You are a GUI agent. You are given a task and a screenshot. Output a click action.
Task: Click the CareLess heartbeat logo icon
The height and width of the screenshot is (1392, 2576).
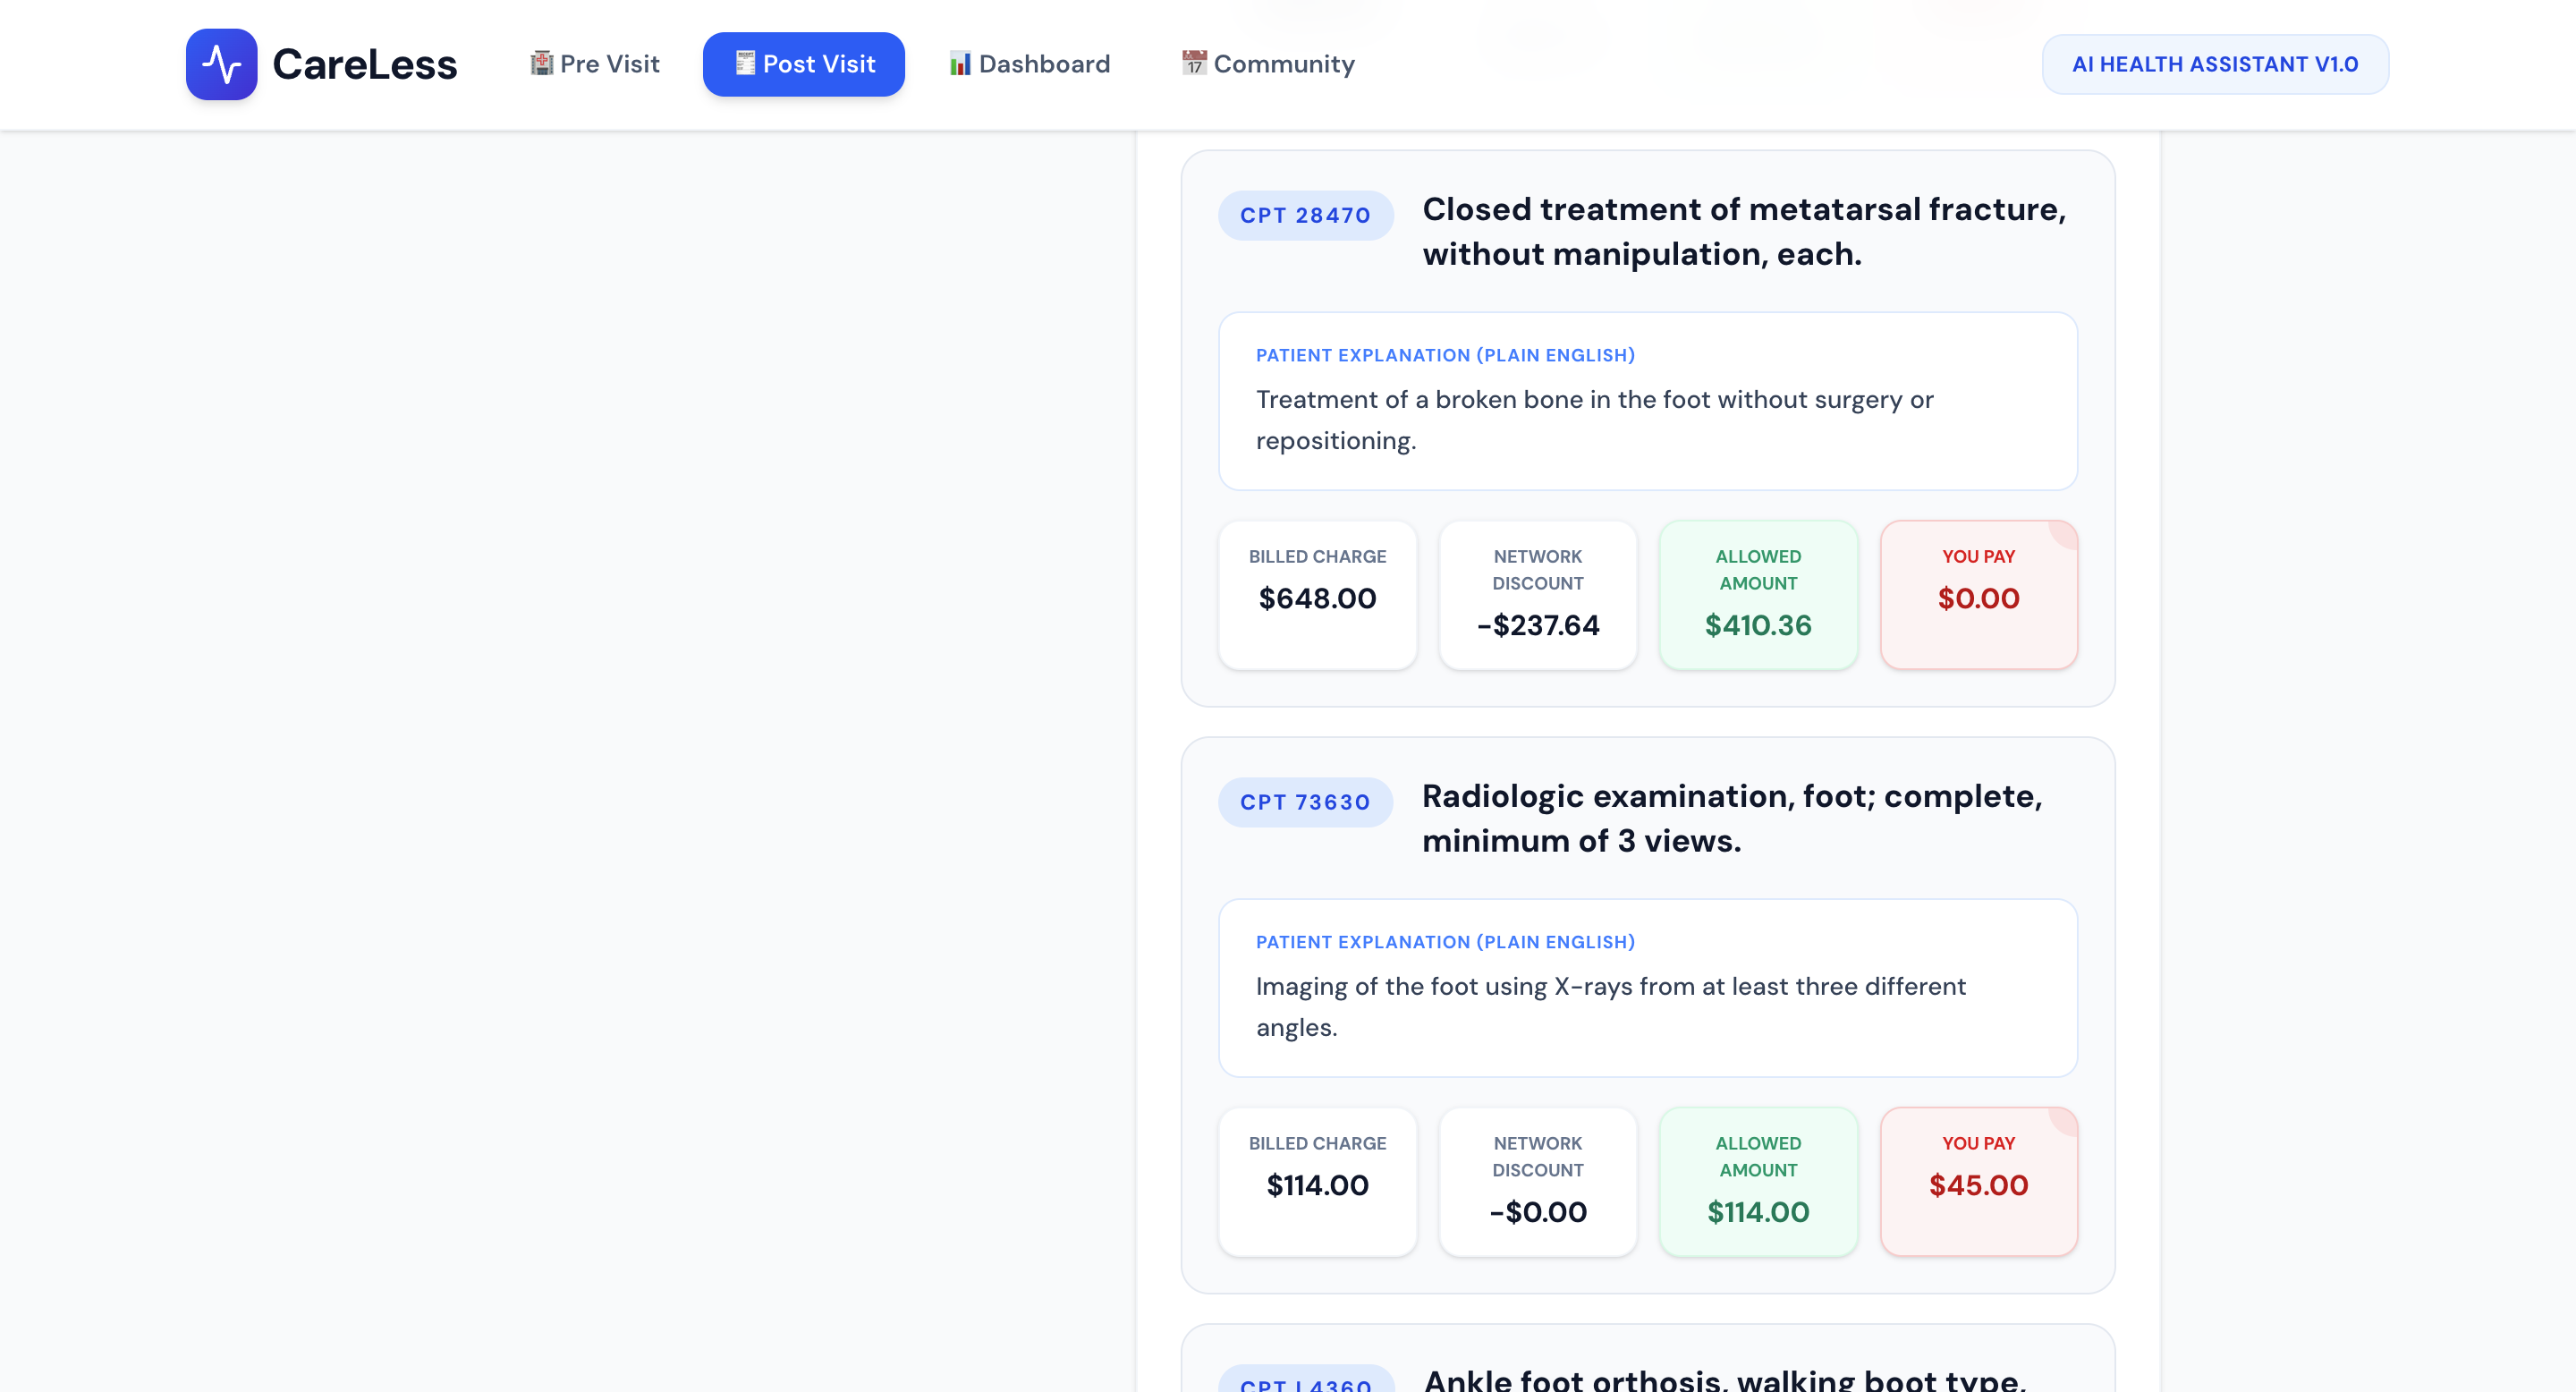click(221, 64)
